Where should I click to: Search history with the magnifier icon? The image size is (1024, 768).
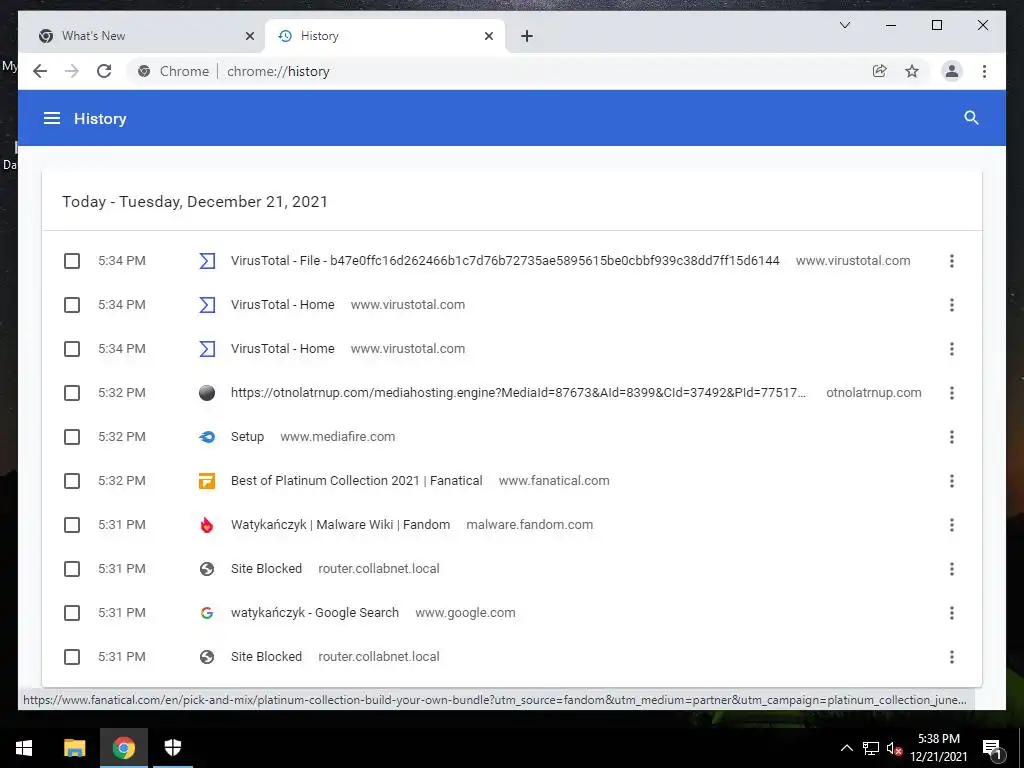971,118
